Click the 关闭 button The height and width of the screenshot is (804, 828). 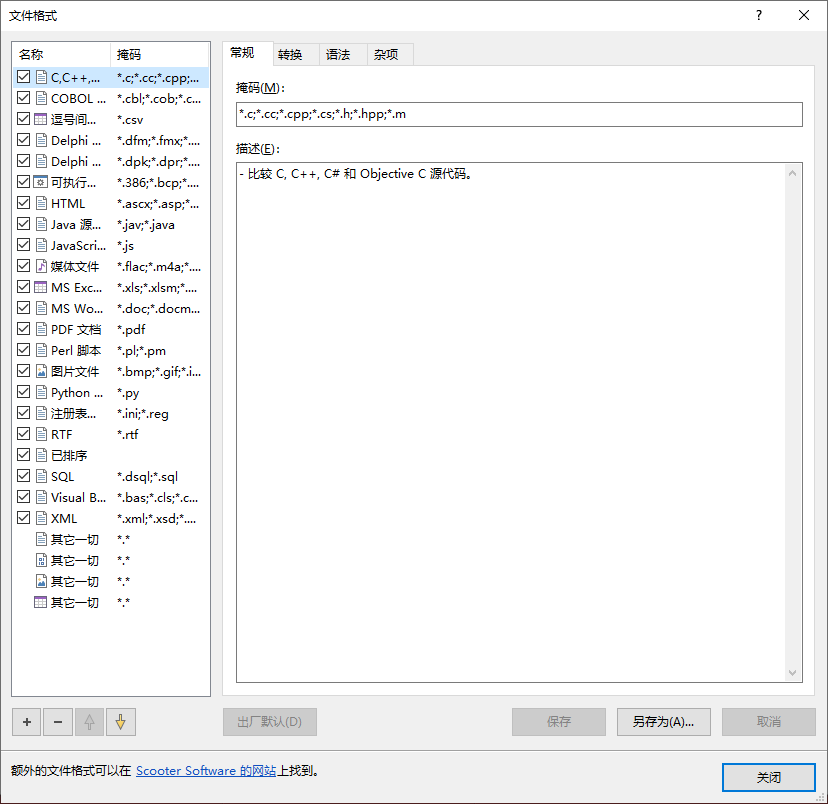point(769,777)
